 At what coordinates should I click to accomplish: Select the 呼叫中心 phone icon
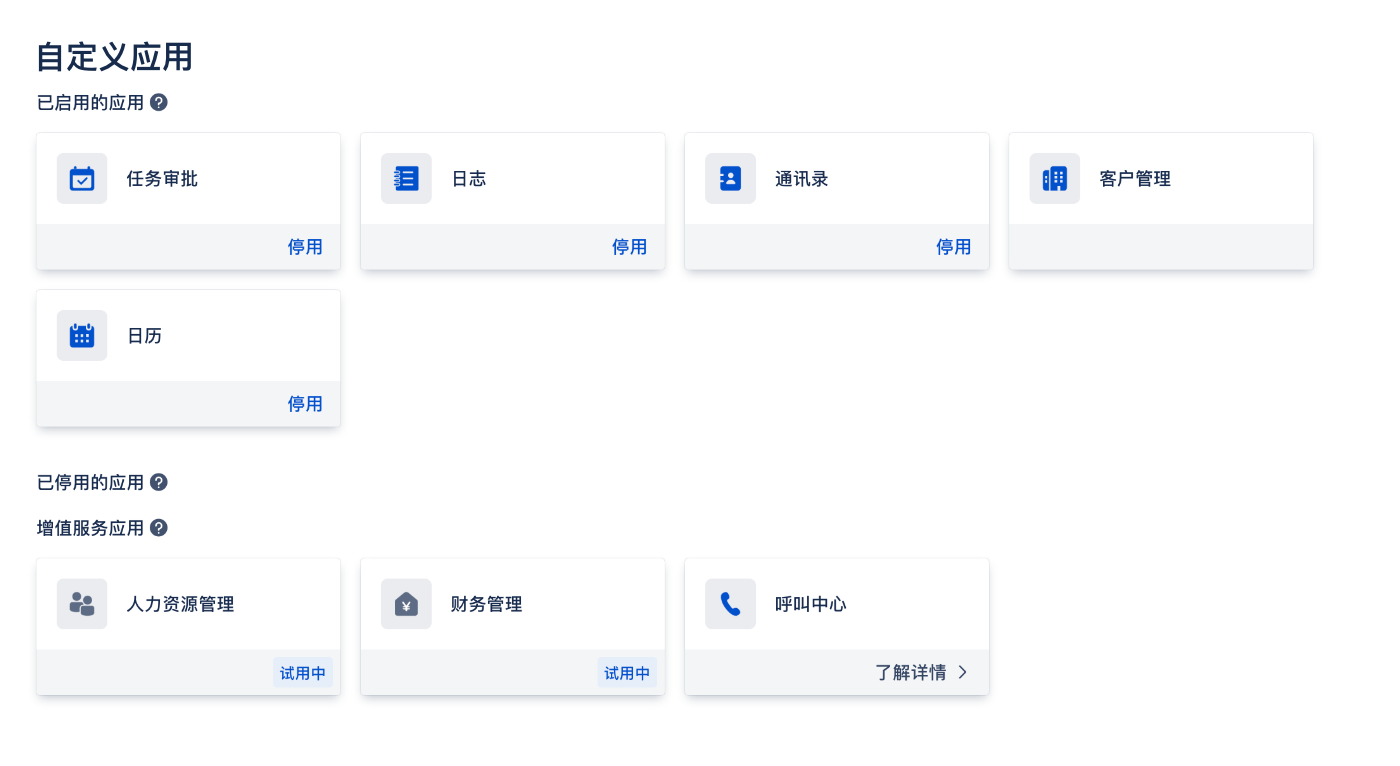730,604
